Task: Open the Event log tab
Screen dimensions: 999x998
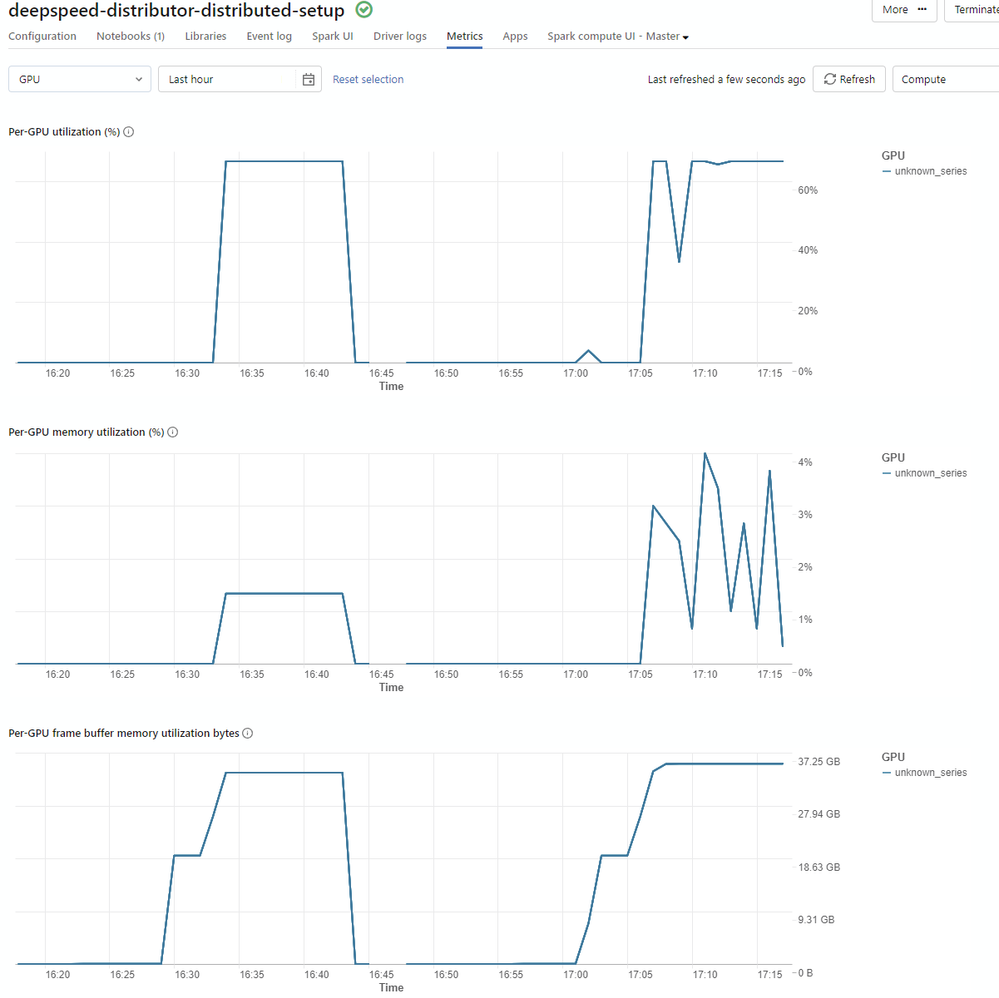Action: click(269, 37)
